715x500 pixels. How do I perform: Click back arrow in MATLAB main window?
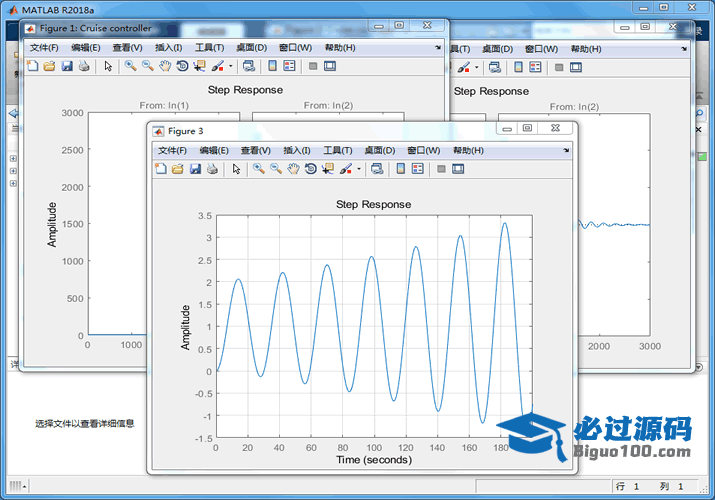[x=14, y=113]
